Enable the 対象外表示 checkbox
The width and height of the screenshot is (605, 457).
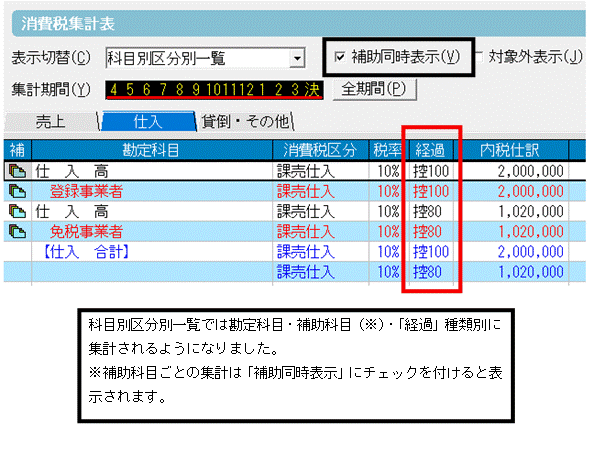[x=479, y=57]
